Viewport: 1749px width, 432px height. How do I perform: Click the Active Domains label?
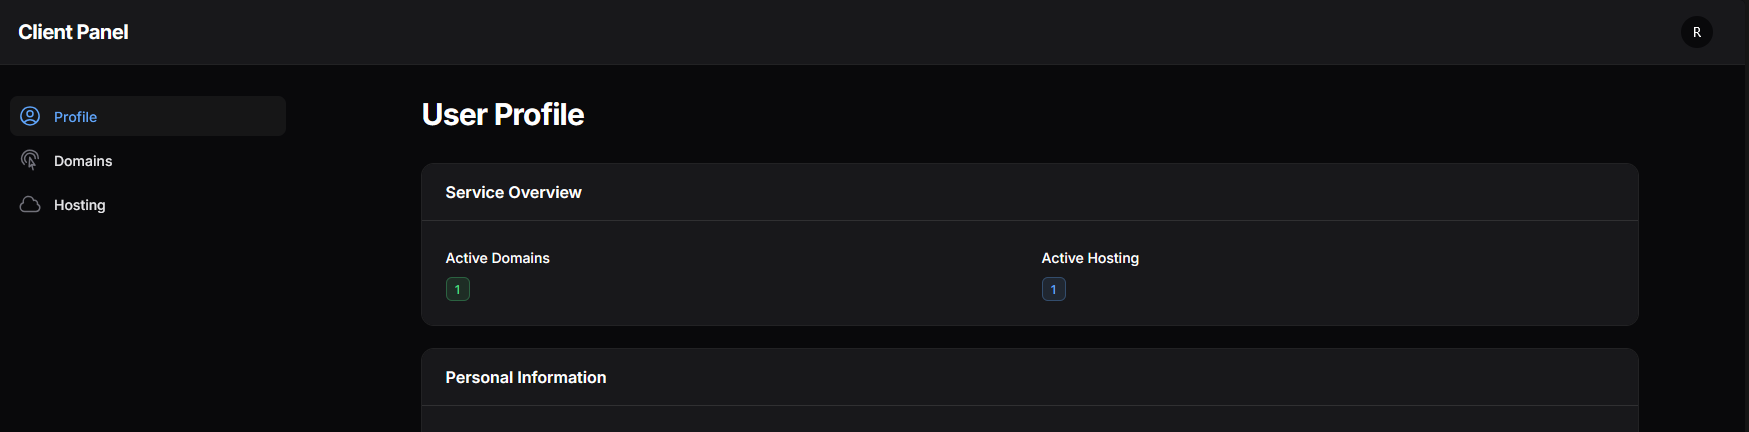(x=497, y=258)
